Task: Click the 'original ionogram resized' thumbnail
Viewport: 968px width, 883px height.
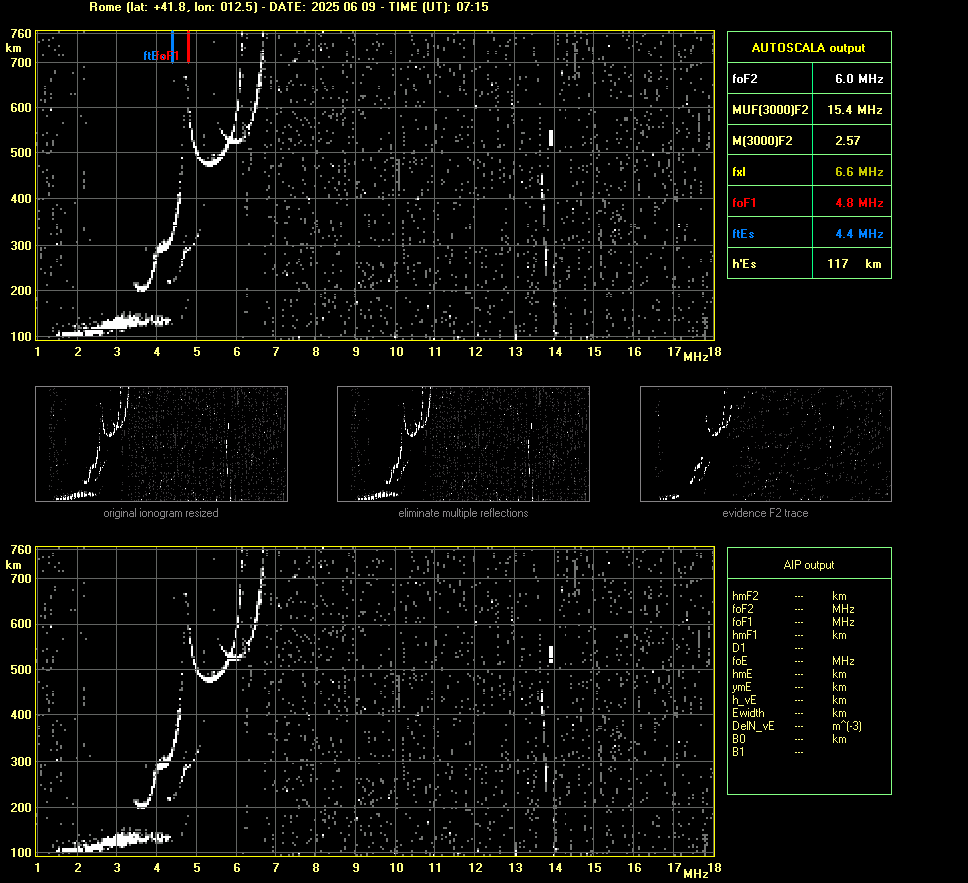Action: coord(161,444)
